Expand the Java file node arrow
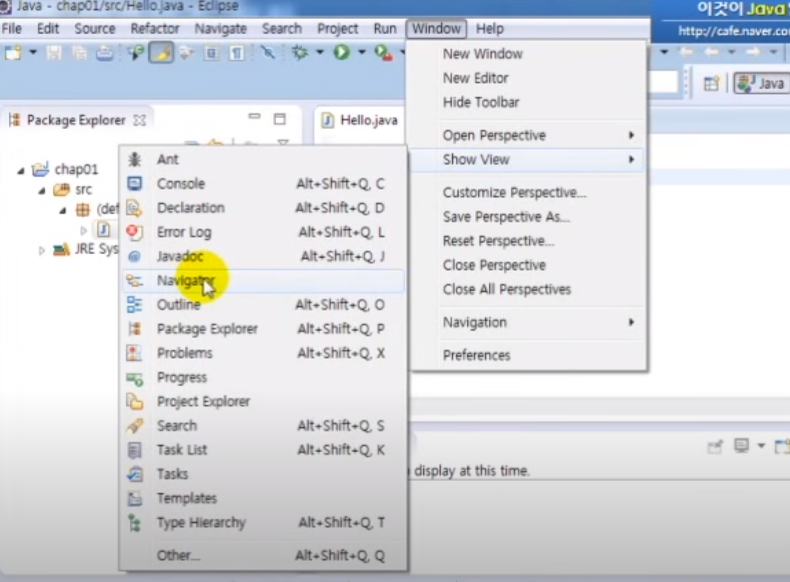 tap(84, 230)
